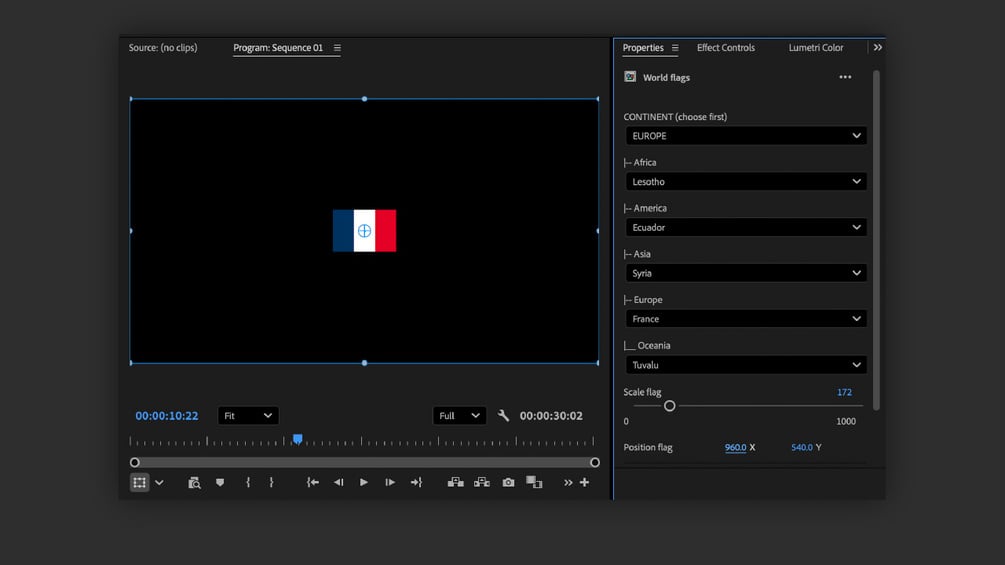The height and width of the screenshot is (565, 1005).
Task: Click Position flag Y value 540.0
Action: coord(802,447)
